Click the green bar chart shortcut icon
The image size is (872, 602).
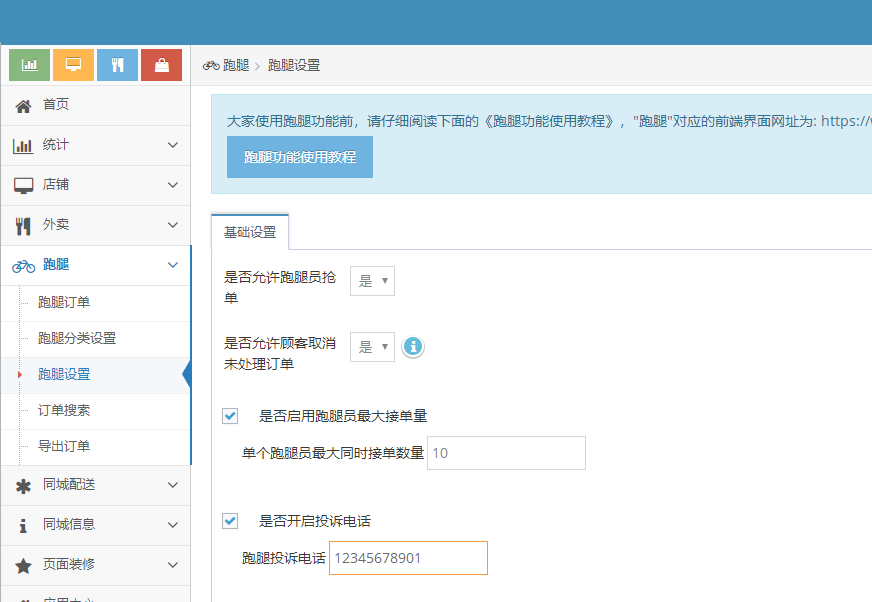[x=29, y=65]
